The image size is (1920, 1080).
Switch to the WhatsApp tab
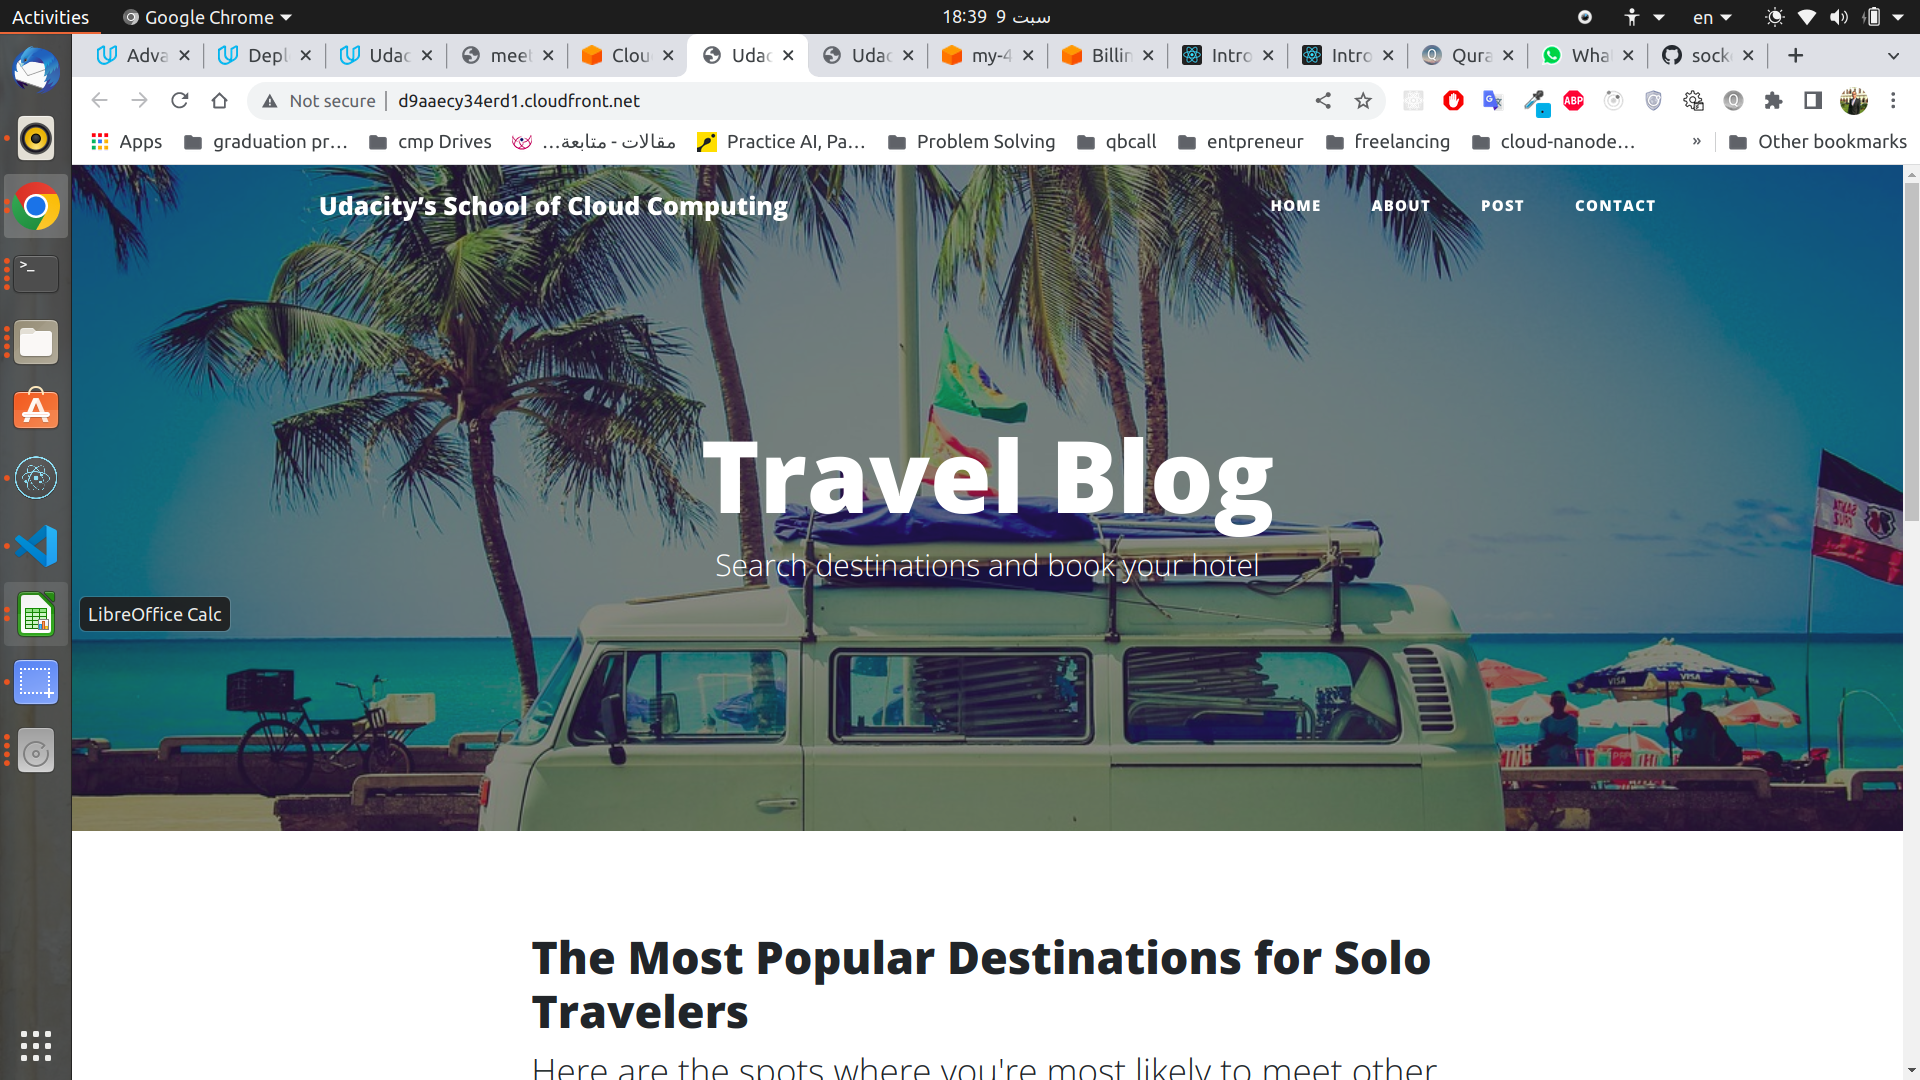[x=1587, y=56]
